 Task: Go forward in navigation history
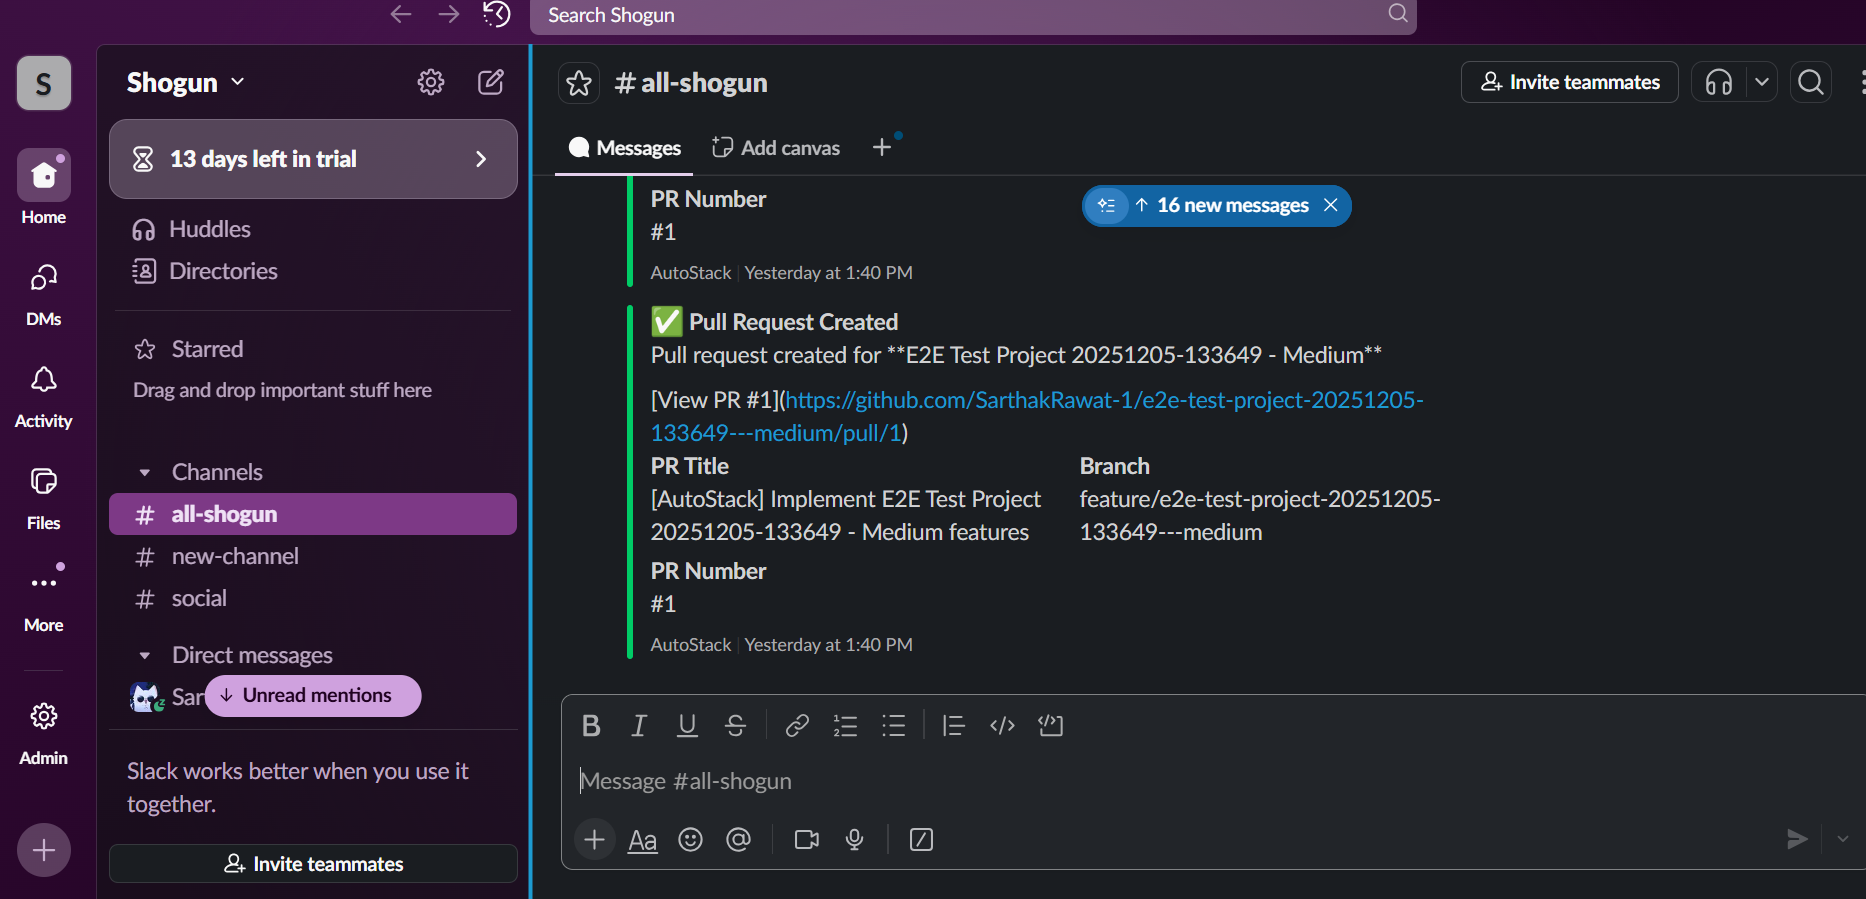point(449,14)
